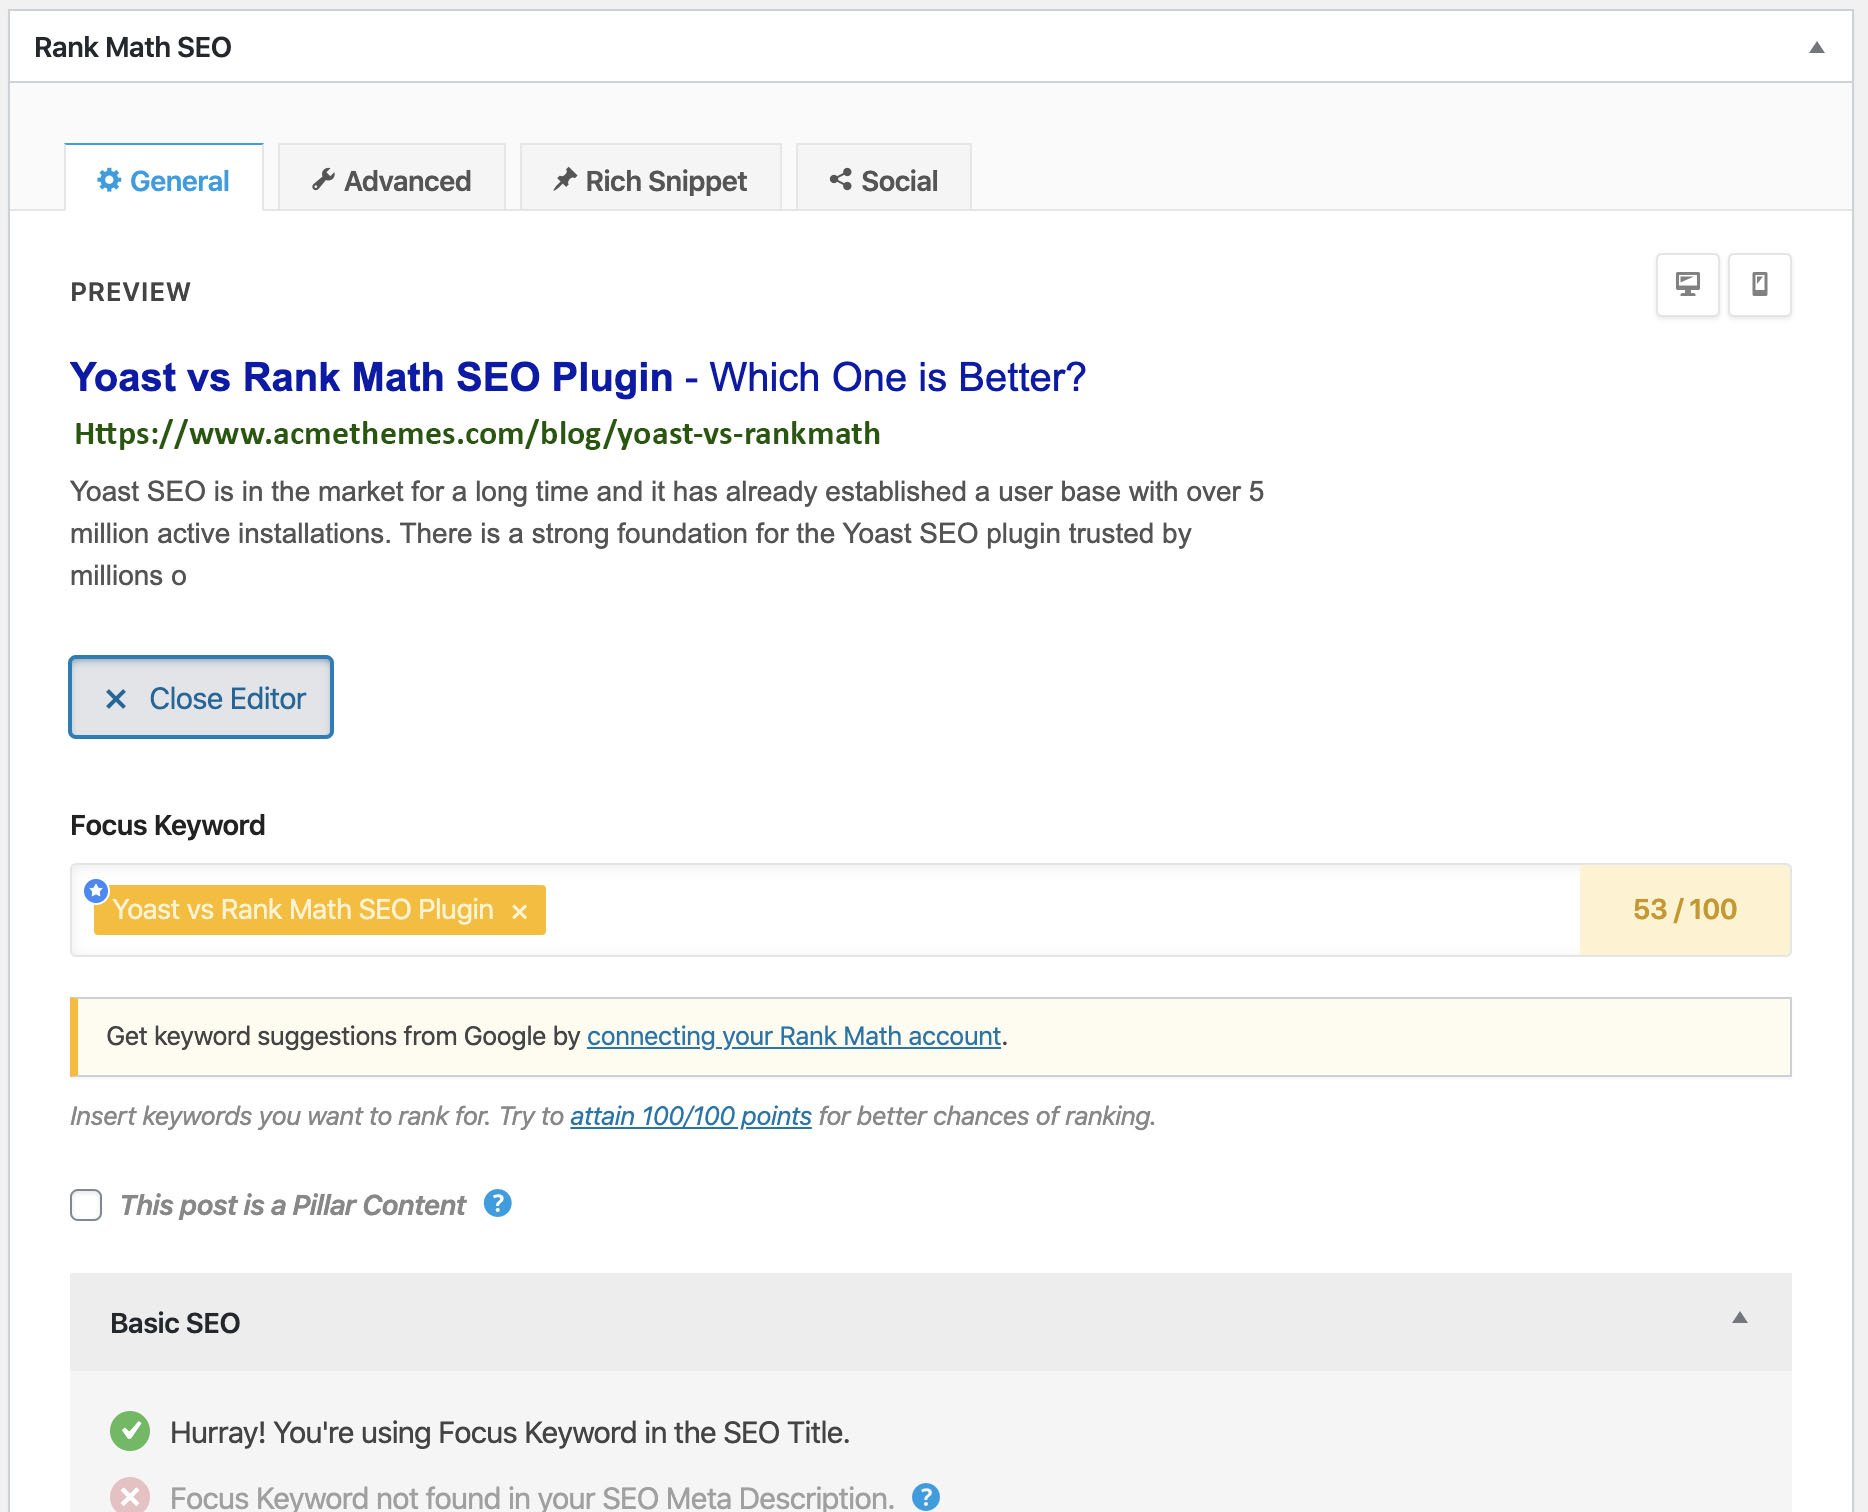
Task: Open Pillar Content help tooltip icon
Action: (x=498, y=1203)
